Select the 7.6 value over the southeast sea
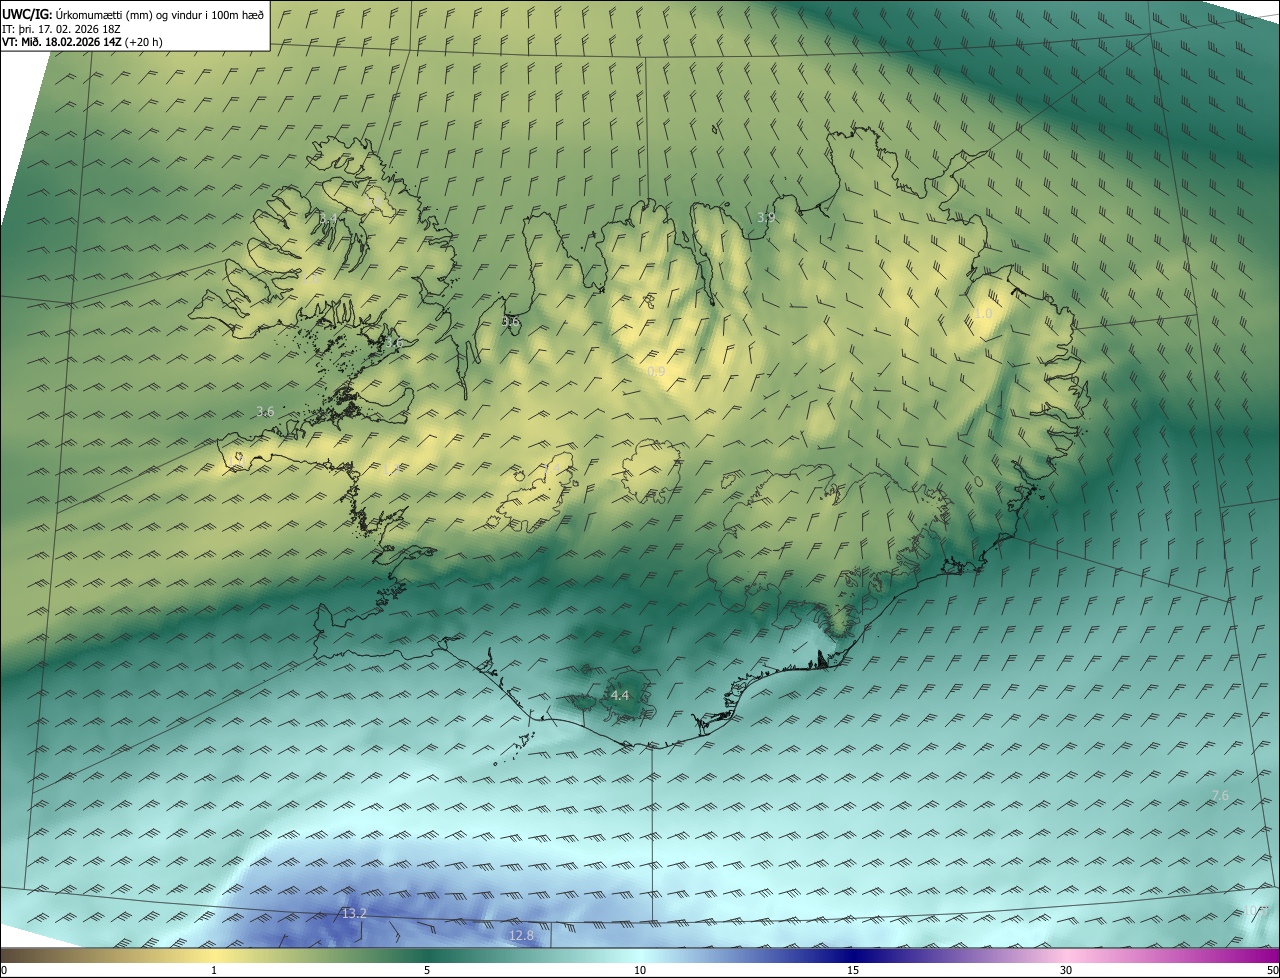 1220,795
